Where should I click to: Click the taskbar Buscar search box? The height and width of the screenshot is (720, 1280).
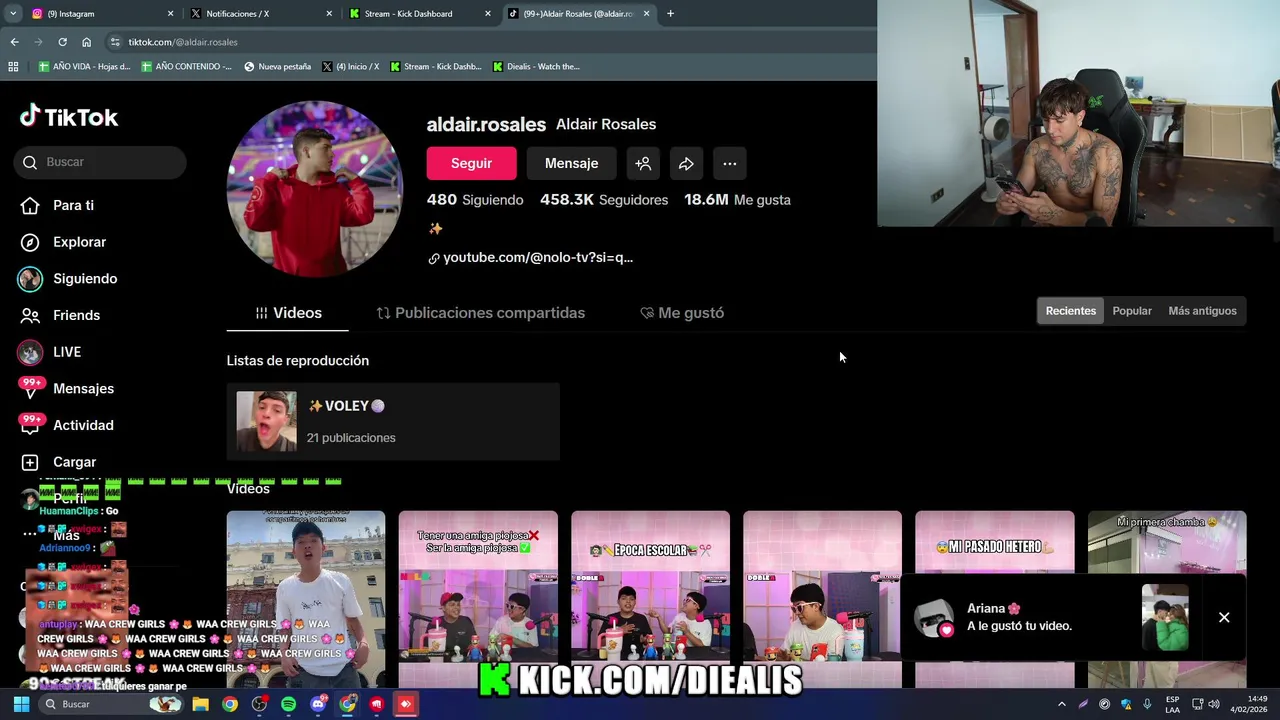pos(110,704)
